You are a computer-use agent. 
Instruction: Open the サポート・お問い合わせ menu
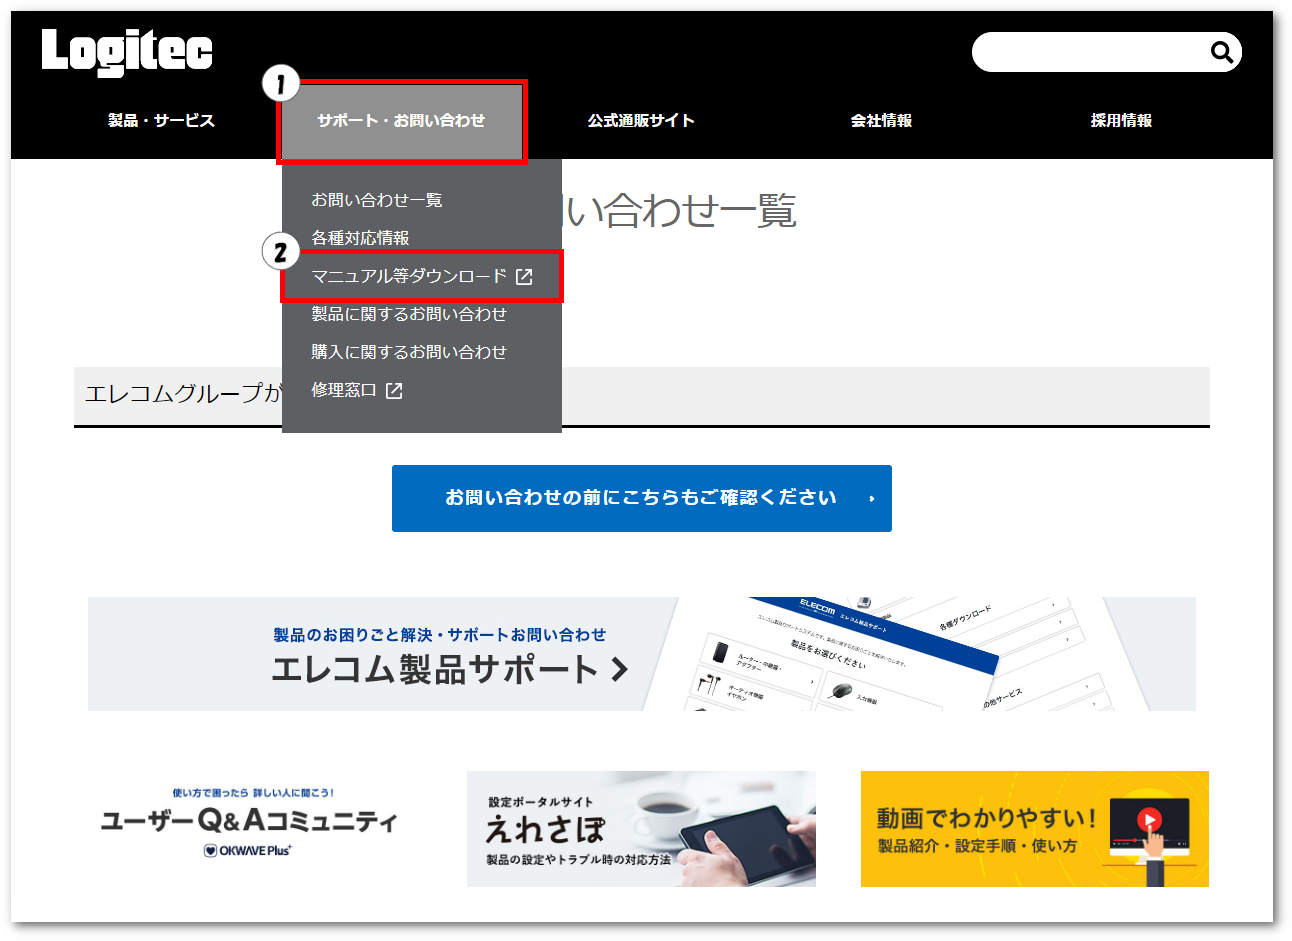pos(401,121)
